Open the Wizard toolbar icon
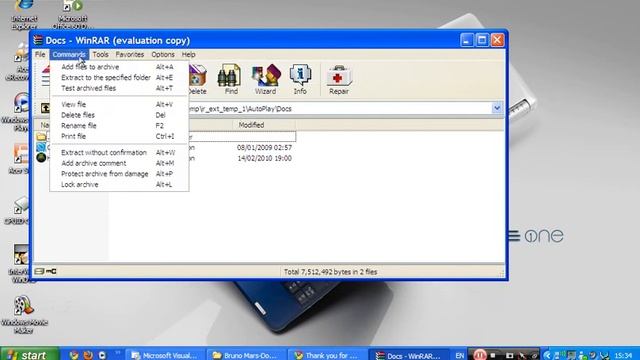The height and width of the screenshot is (360, 640). pyautogui.click(x=266, y=79)
